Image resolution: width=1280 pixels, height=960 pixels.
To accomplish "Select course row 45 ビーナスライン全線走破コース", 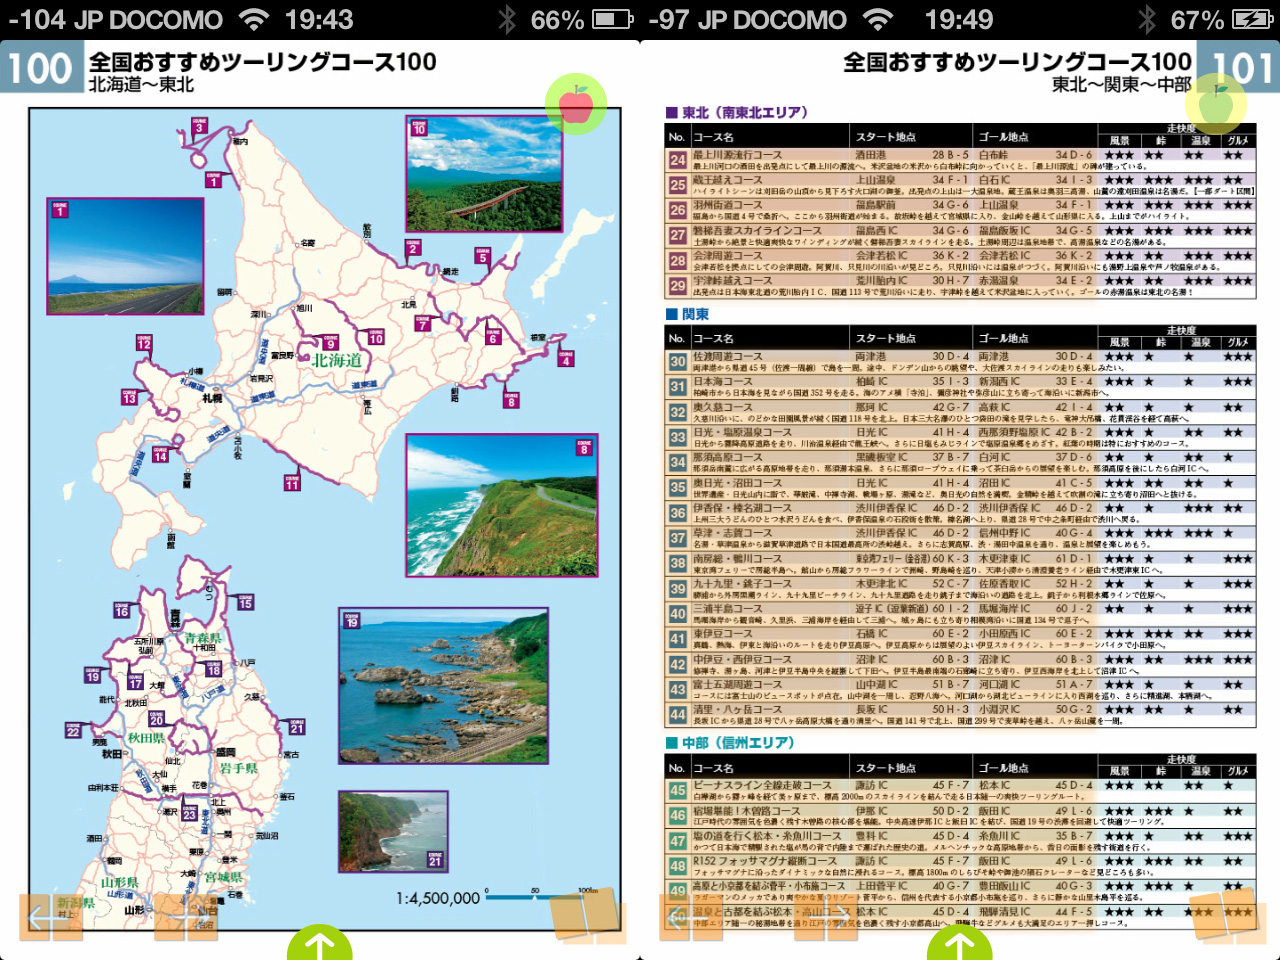I will (x=960, y=791).
